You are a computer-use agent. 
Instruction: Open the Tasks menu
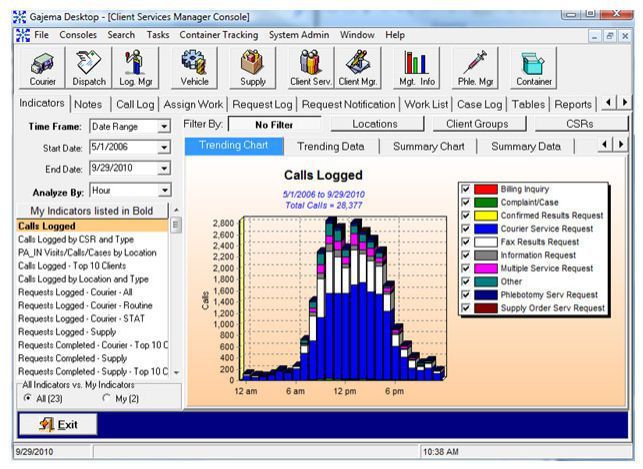tap(158, 35)
